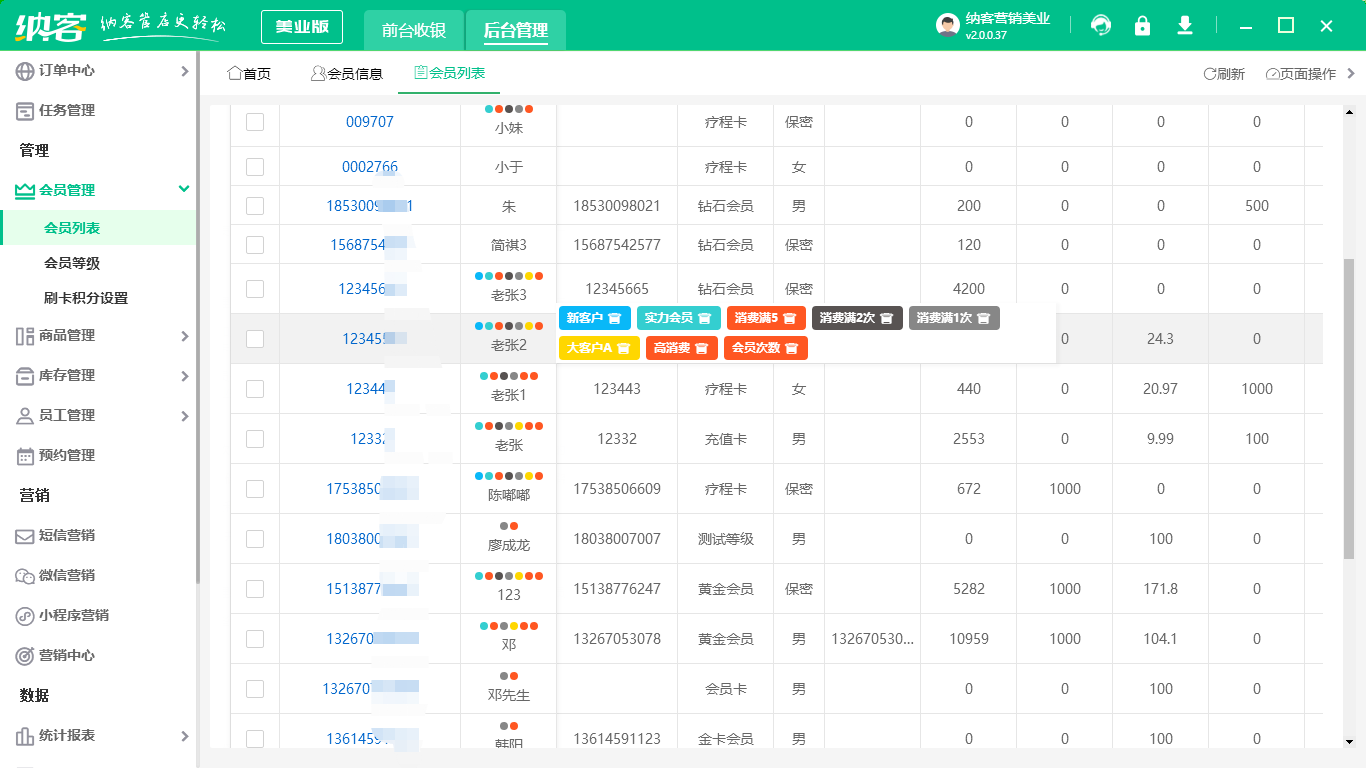
Task: Click the table vertical scrollbar thumb
Action: [1349, 408]
